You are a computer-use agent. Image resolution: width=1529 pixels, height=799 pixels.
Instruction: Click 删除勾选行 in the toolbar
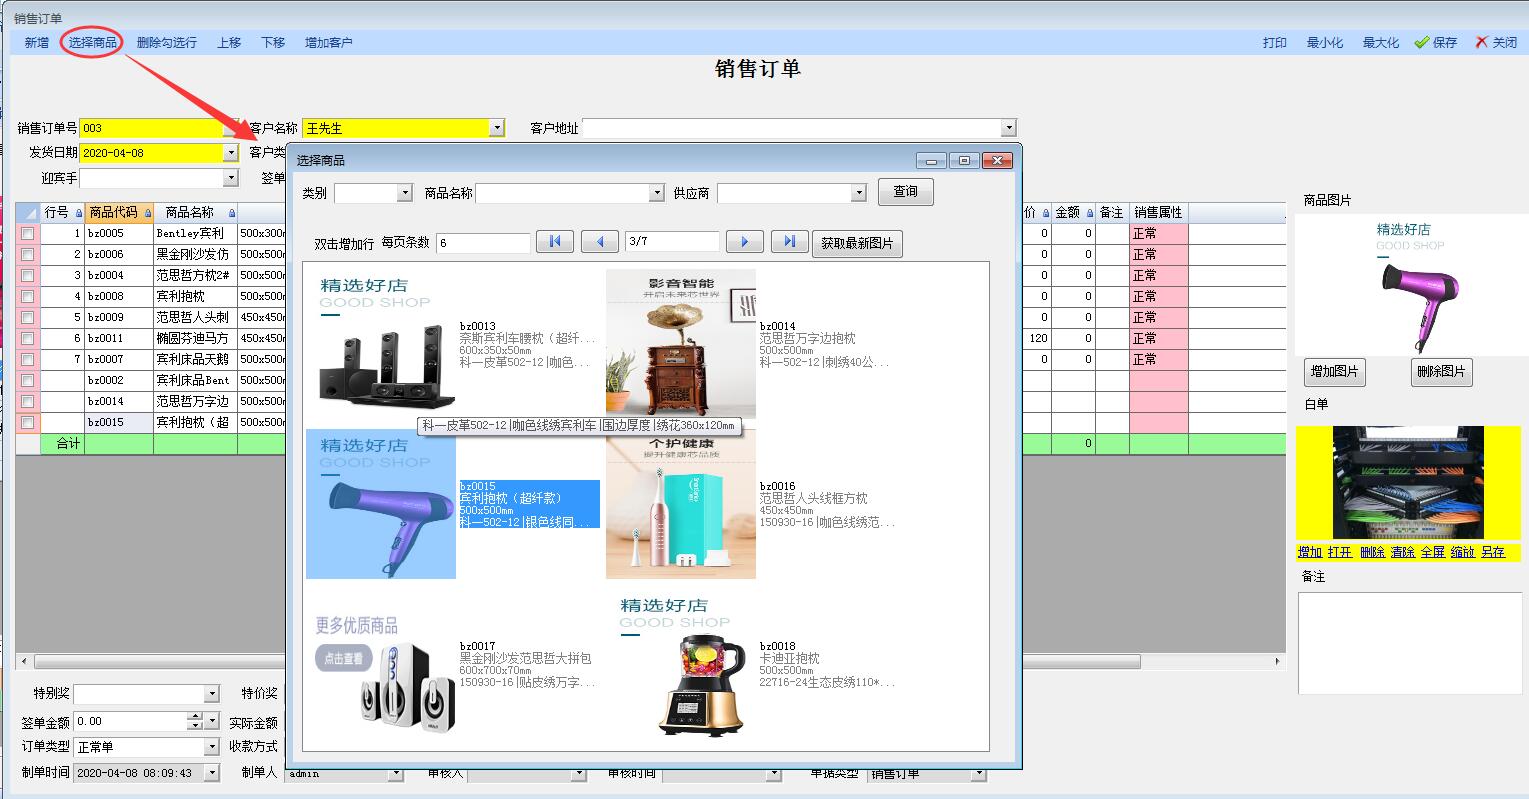pos(166,42)
